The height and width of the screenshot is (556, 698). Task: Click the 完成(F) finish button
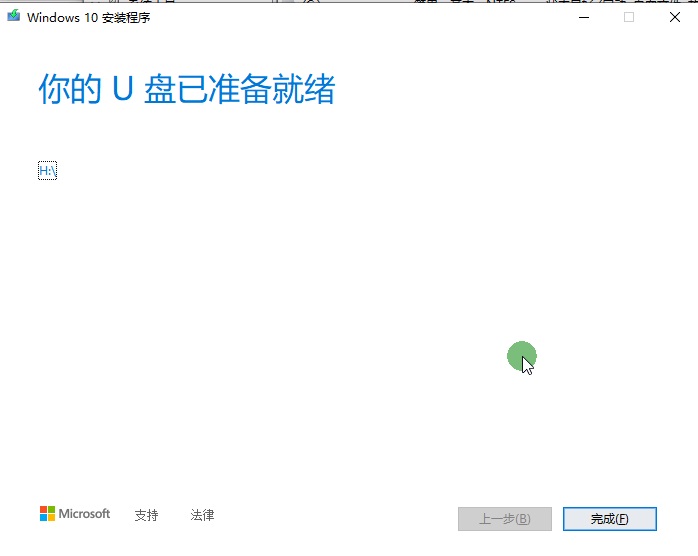coord(609,519)
